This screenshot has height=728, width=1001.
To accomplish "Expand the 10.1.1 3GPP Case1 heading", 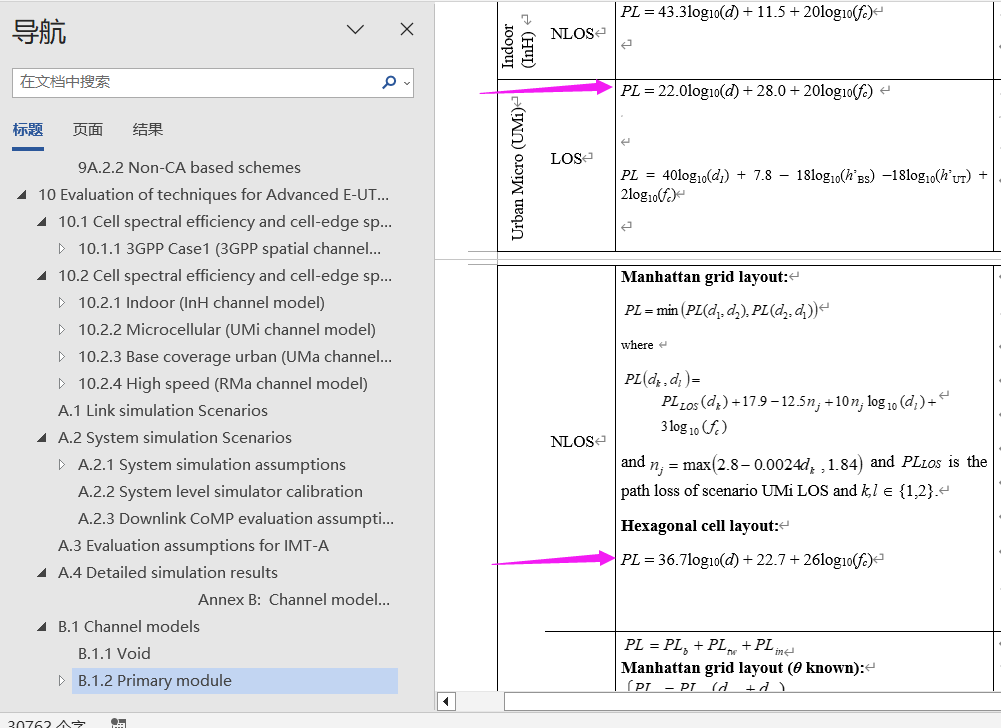I will 62,249.
